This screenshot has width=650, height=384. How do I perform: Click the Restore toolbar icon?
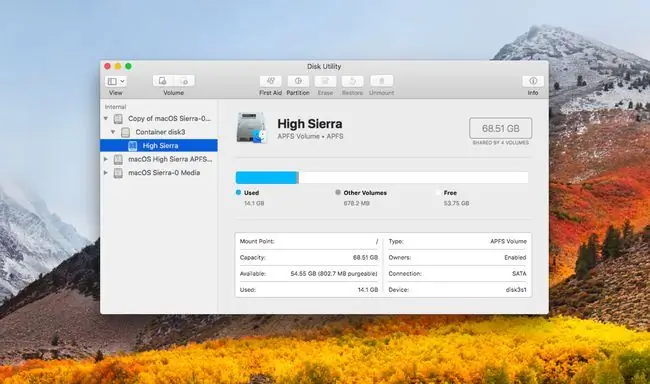click(352, 81)
